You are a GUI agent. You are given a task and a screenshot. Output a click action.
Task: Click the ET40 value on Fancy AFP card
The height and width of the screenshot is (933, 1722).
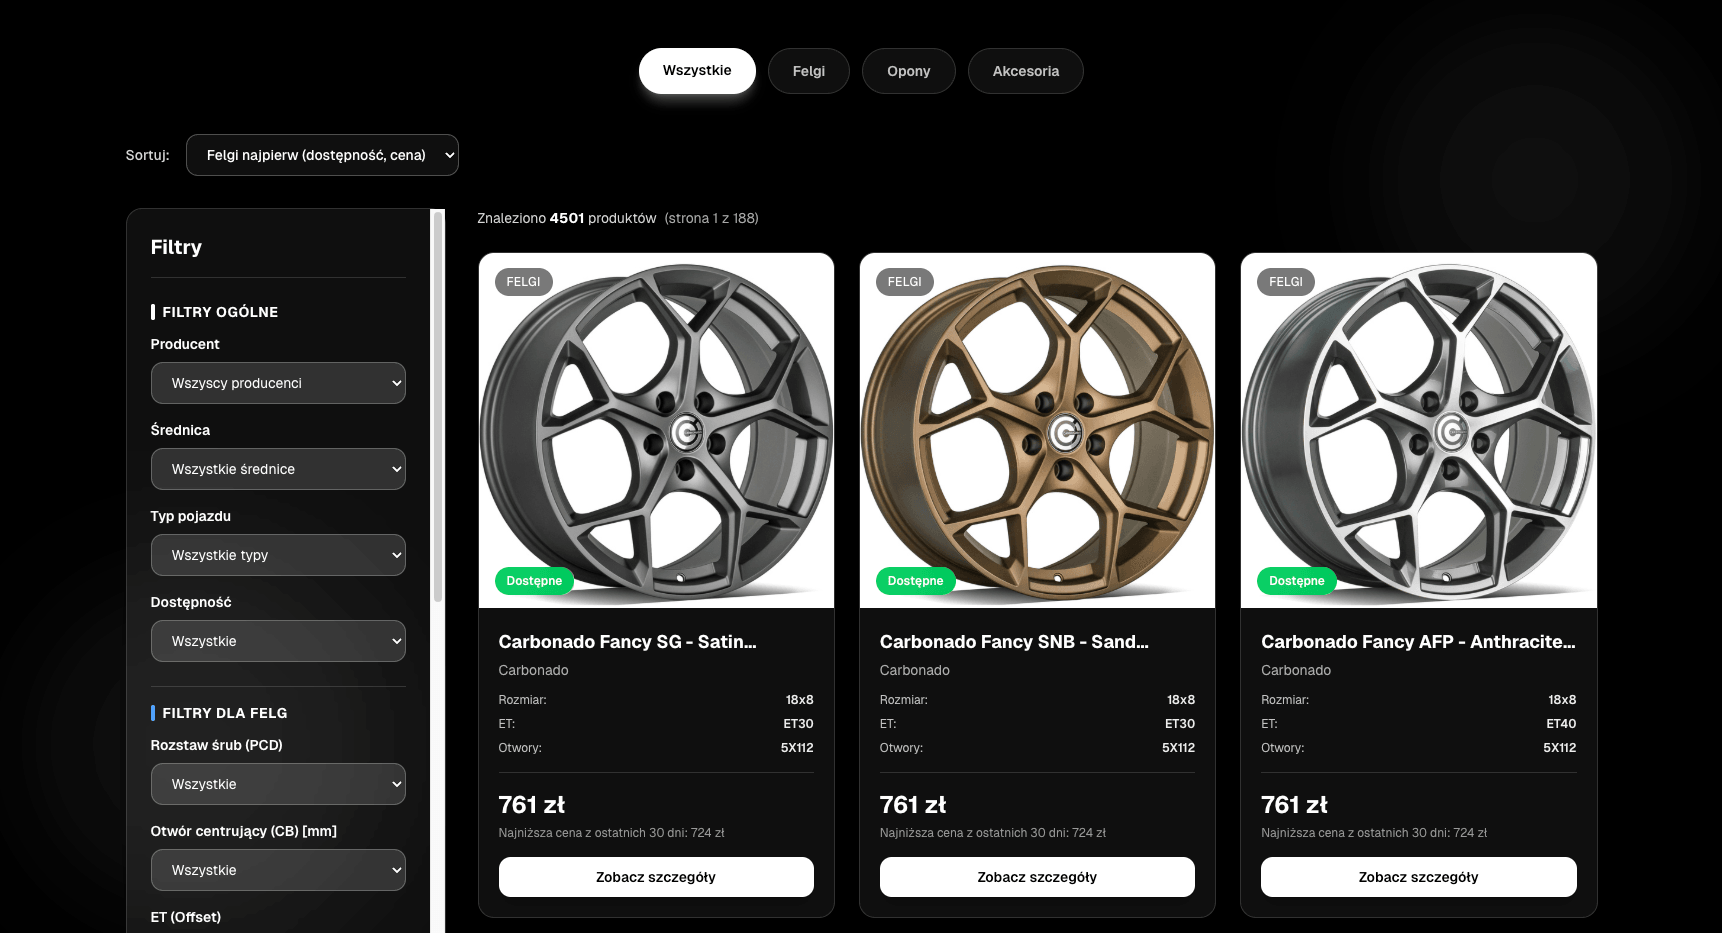point(1561,724)
